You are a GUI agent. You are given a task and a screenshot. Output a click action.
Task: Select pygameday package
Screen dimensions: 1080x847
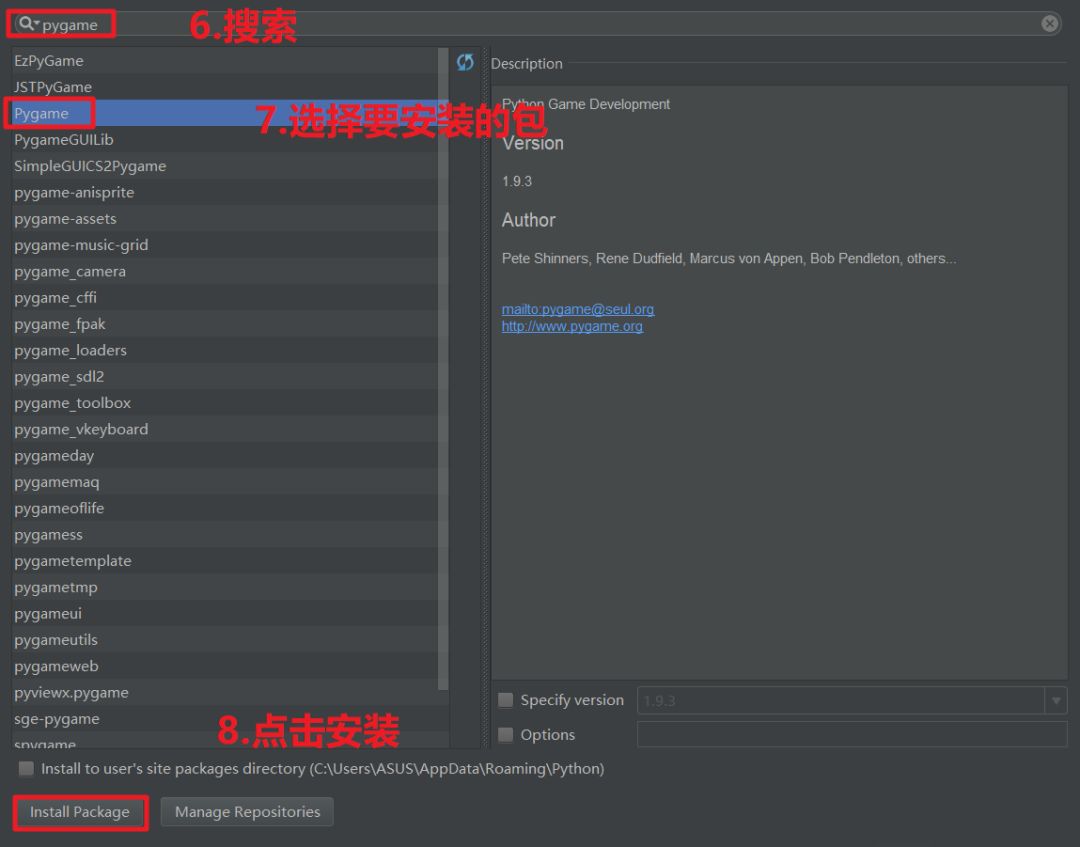click(225, 456)
